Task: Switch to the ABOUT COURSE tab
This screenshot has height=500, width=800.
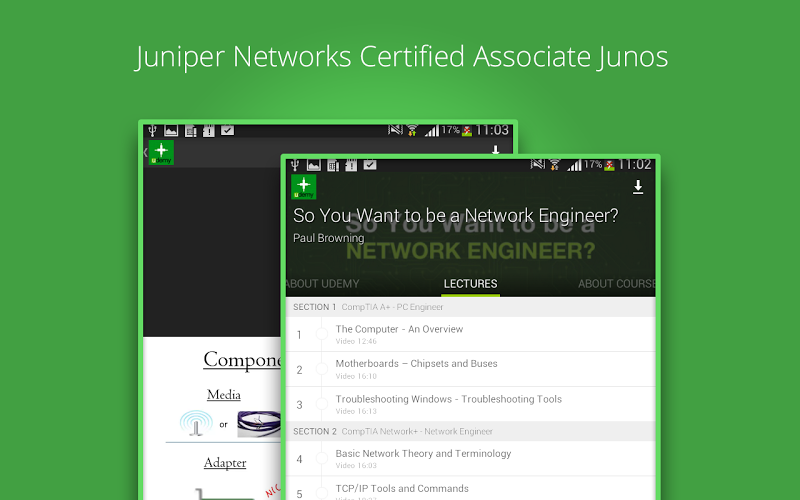Action: pos(616,284)
